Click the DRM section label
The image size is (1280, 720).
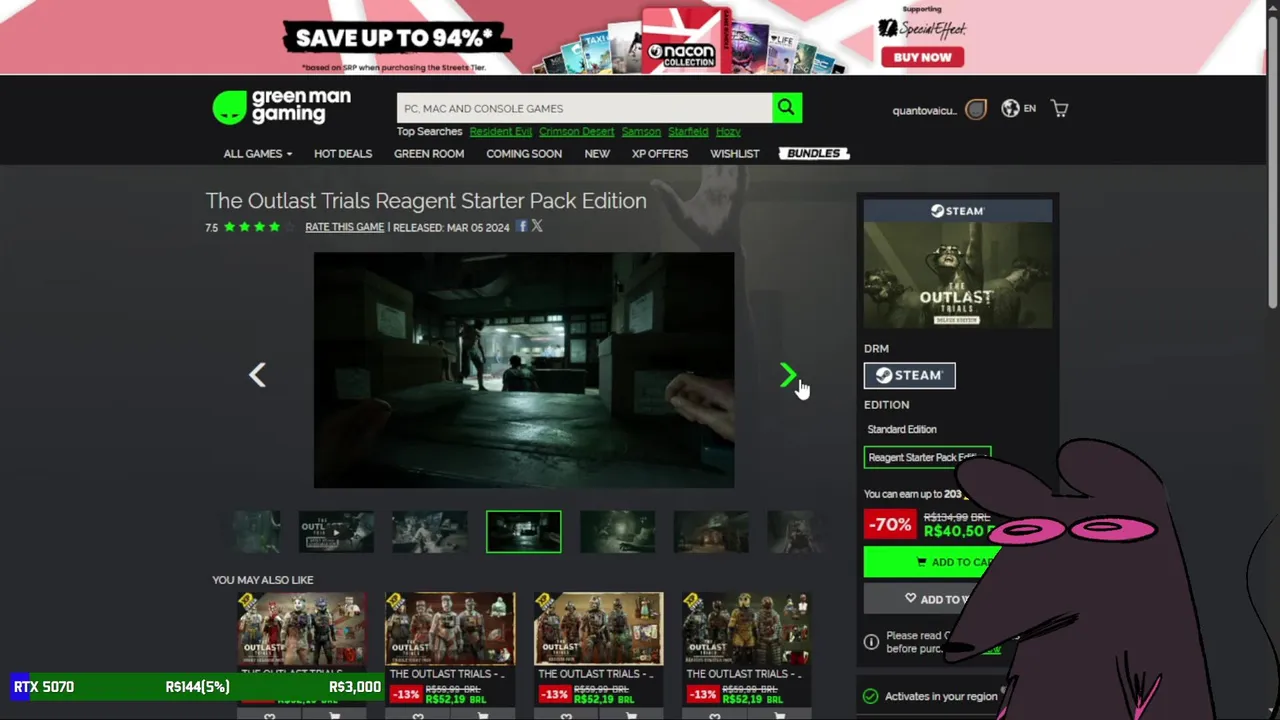876,349
